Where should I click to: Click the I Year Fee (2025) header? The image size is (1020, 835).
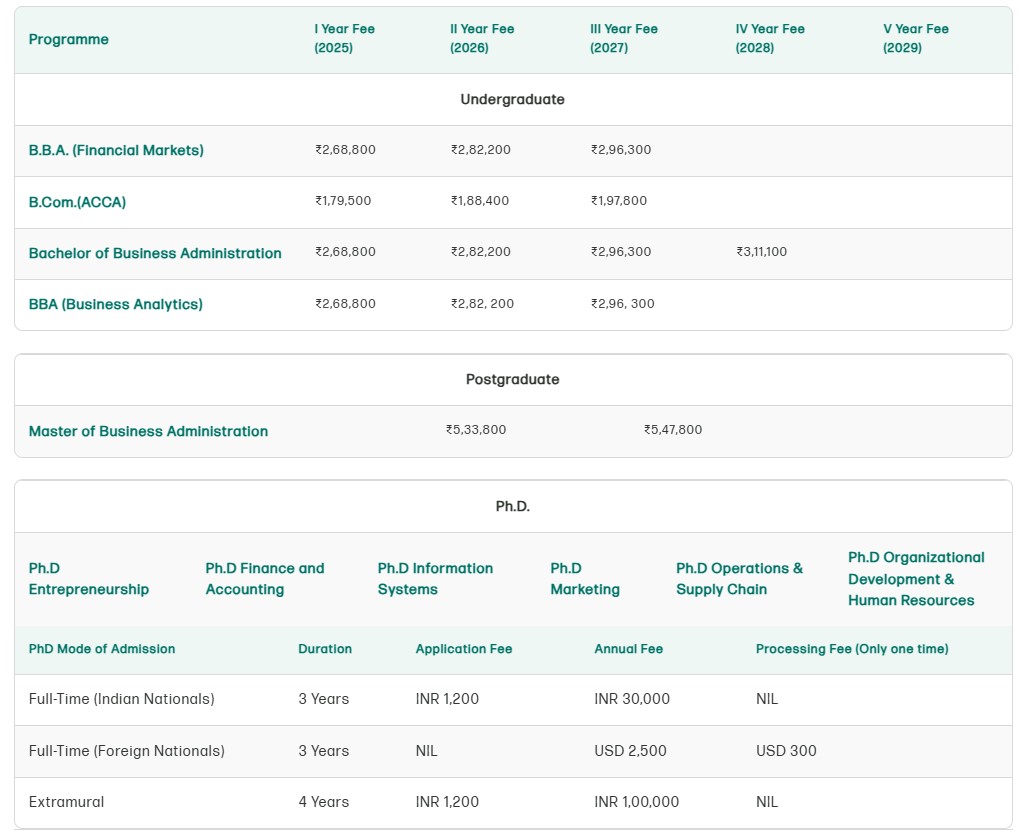(344, 39)
